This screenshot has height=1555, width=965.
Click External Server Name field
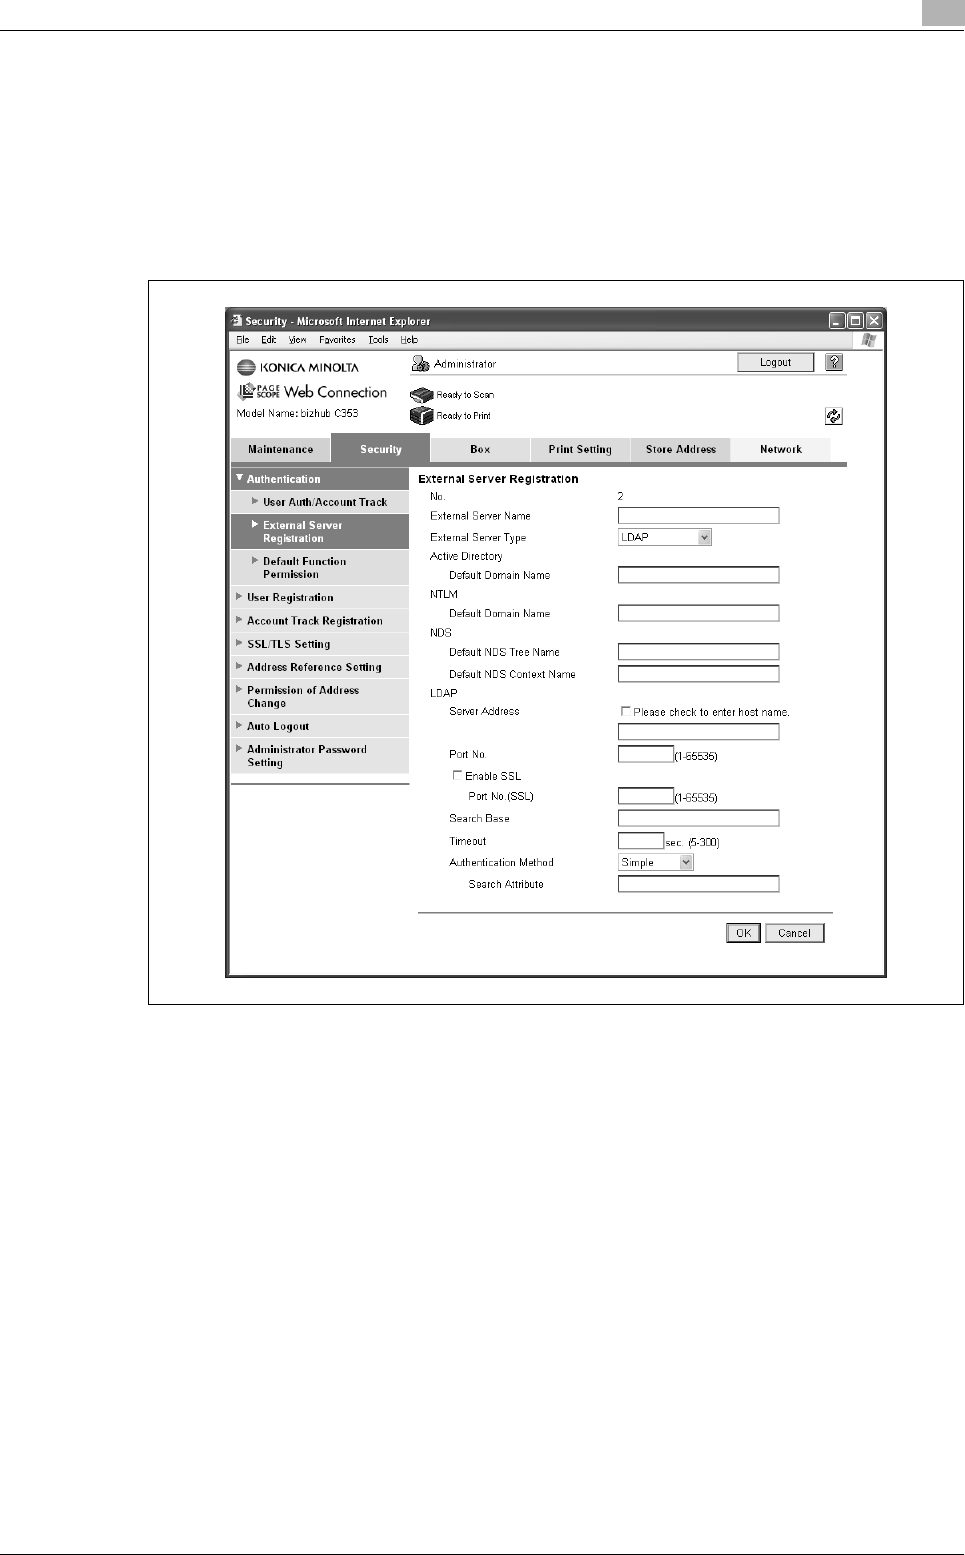coord(698,516)
